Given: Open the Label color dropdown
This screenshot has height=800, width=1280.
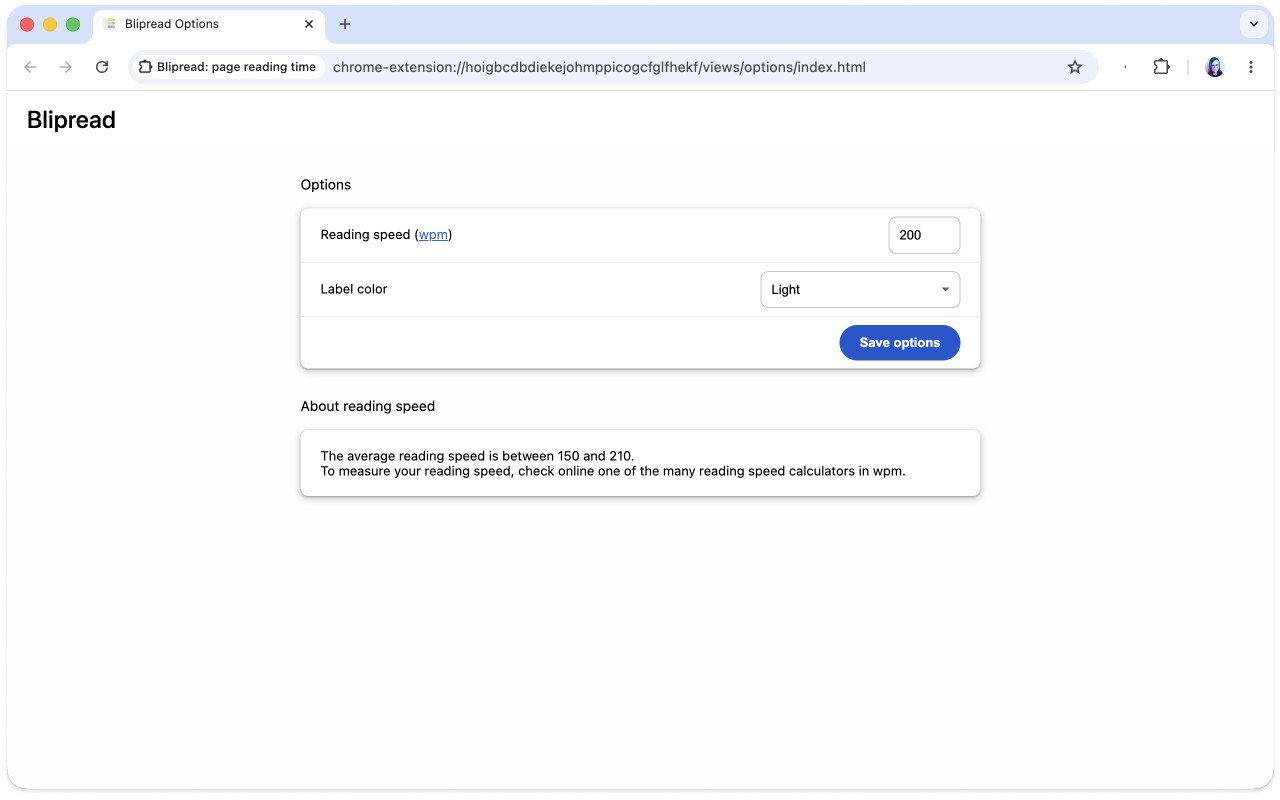Looking at the screenshot, I should tap(860, 290).
